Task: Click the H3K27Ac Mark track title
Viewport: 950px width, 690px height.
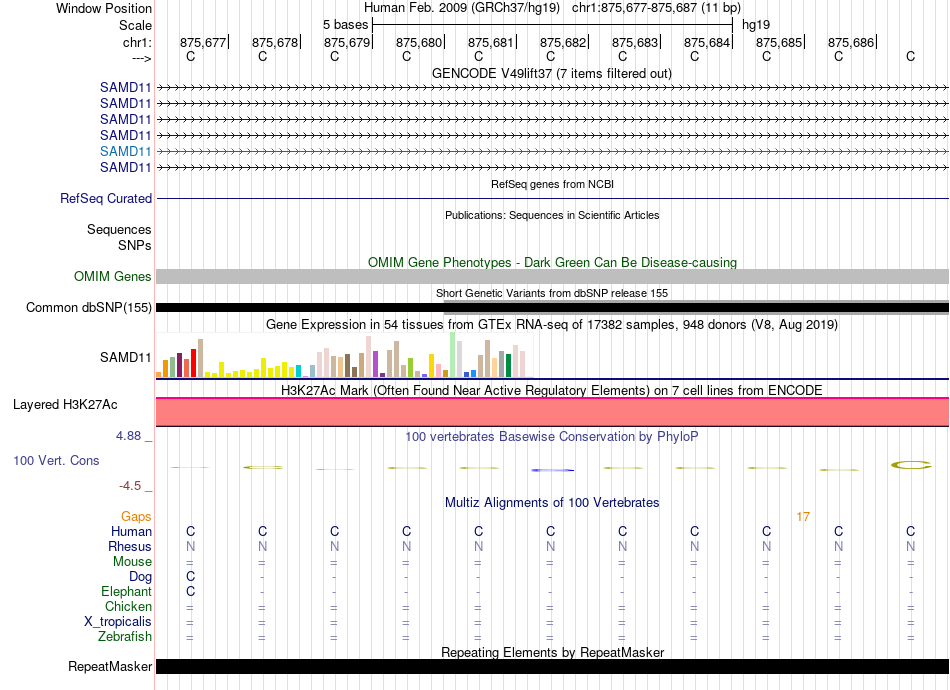Action: [552, 391]
